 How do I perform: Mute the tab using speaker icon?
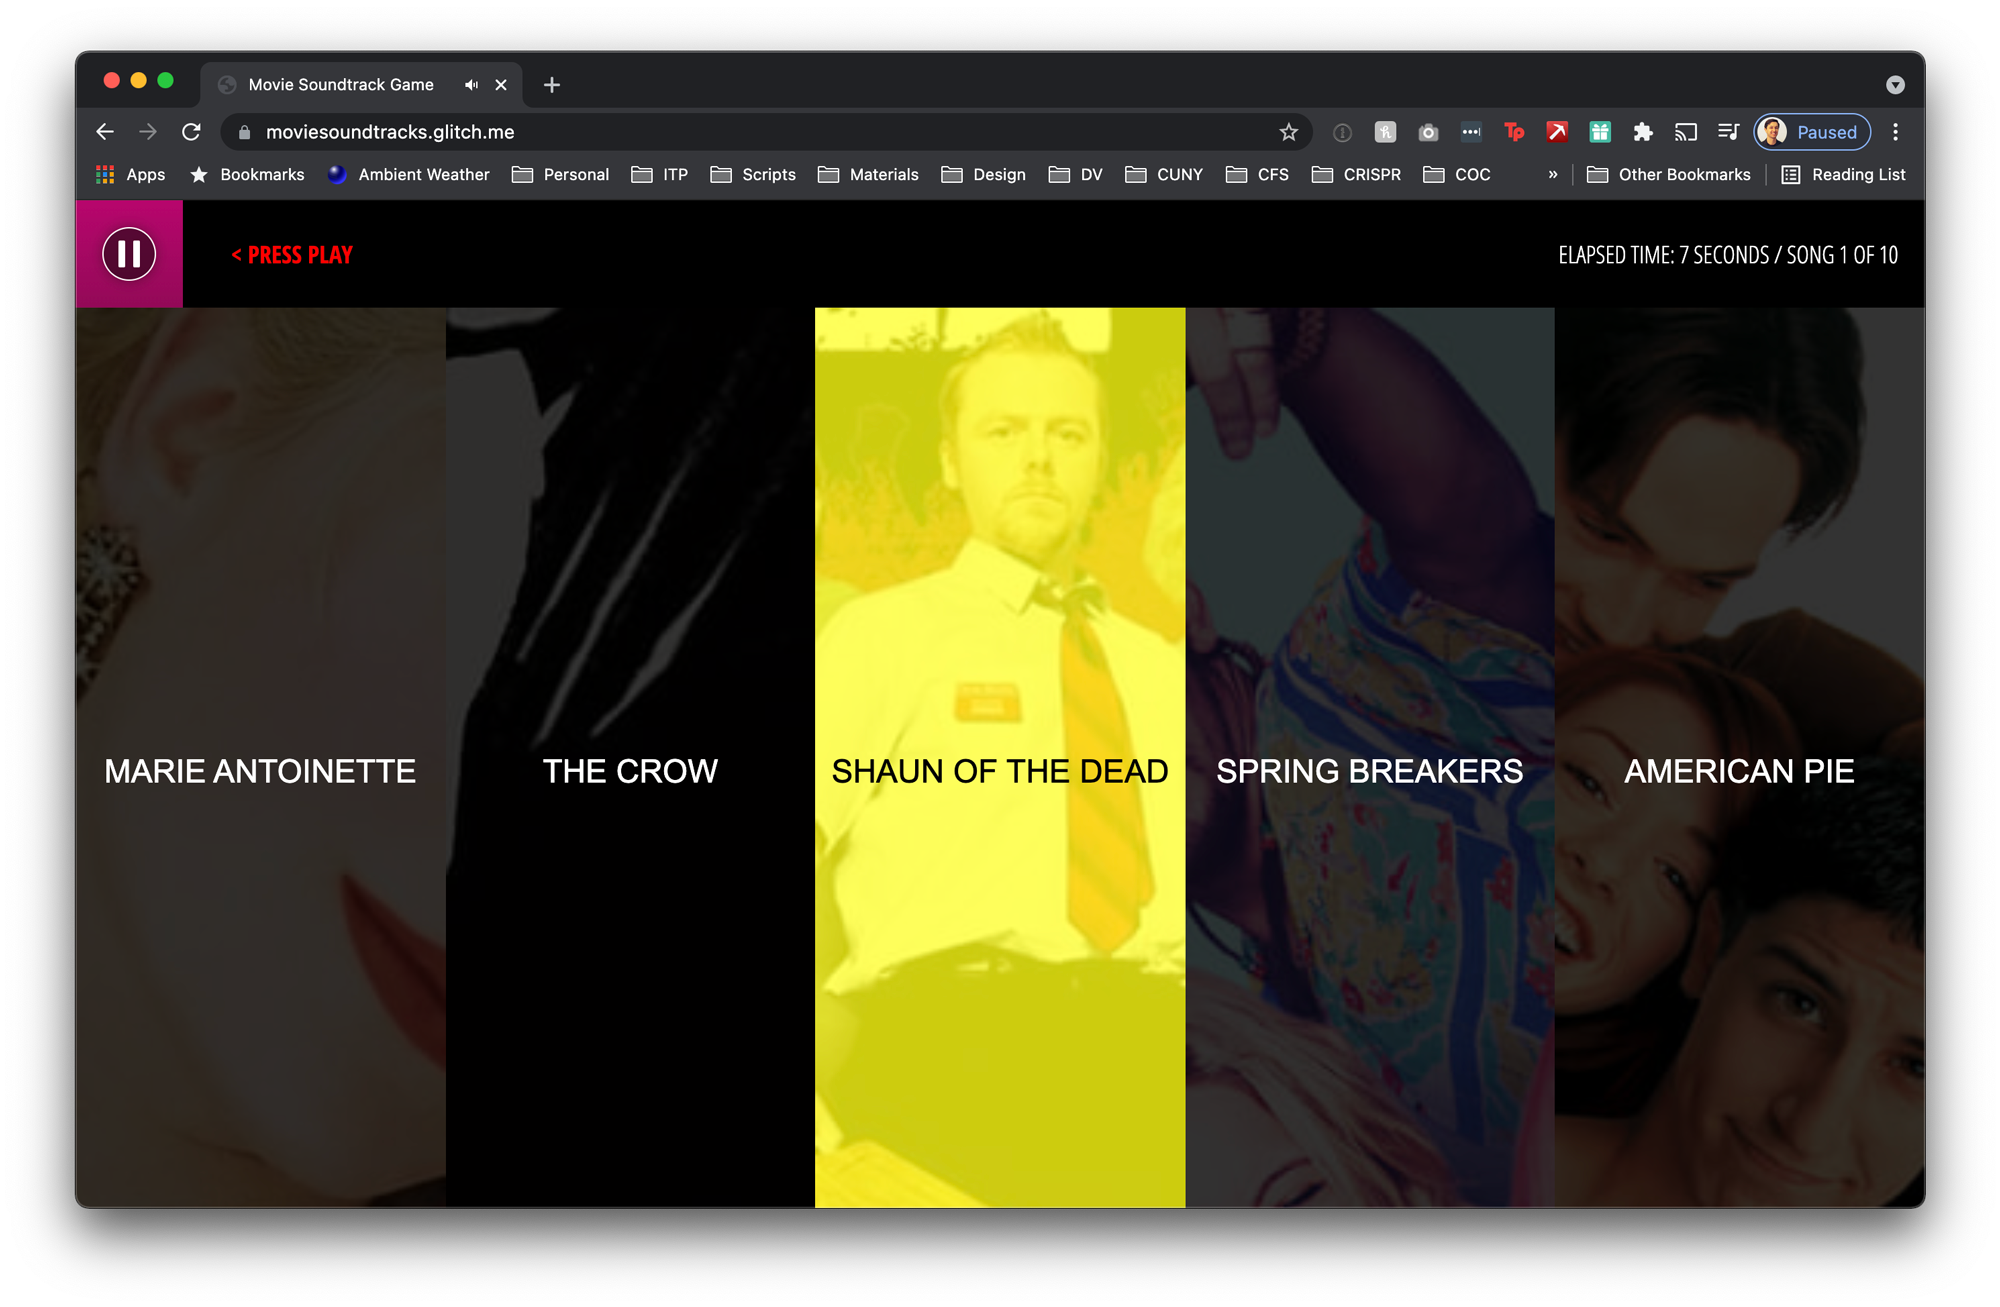[471, 85]
